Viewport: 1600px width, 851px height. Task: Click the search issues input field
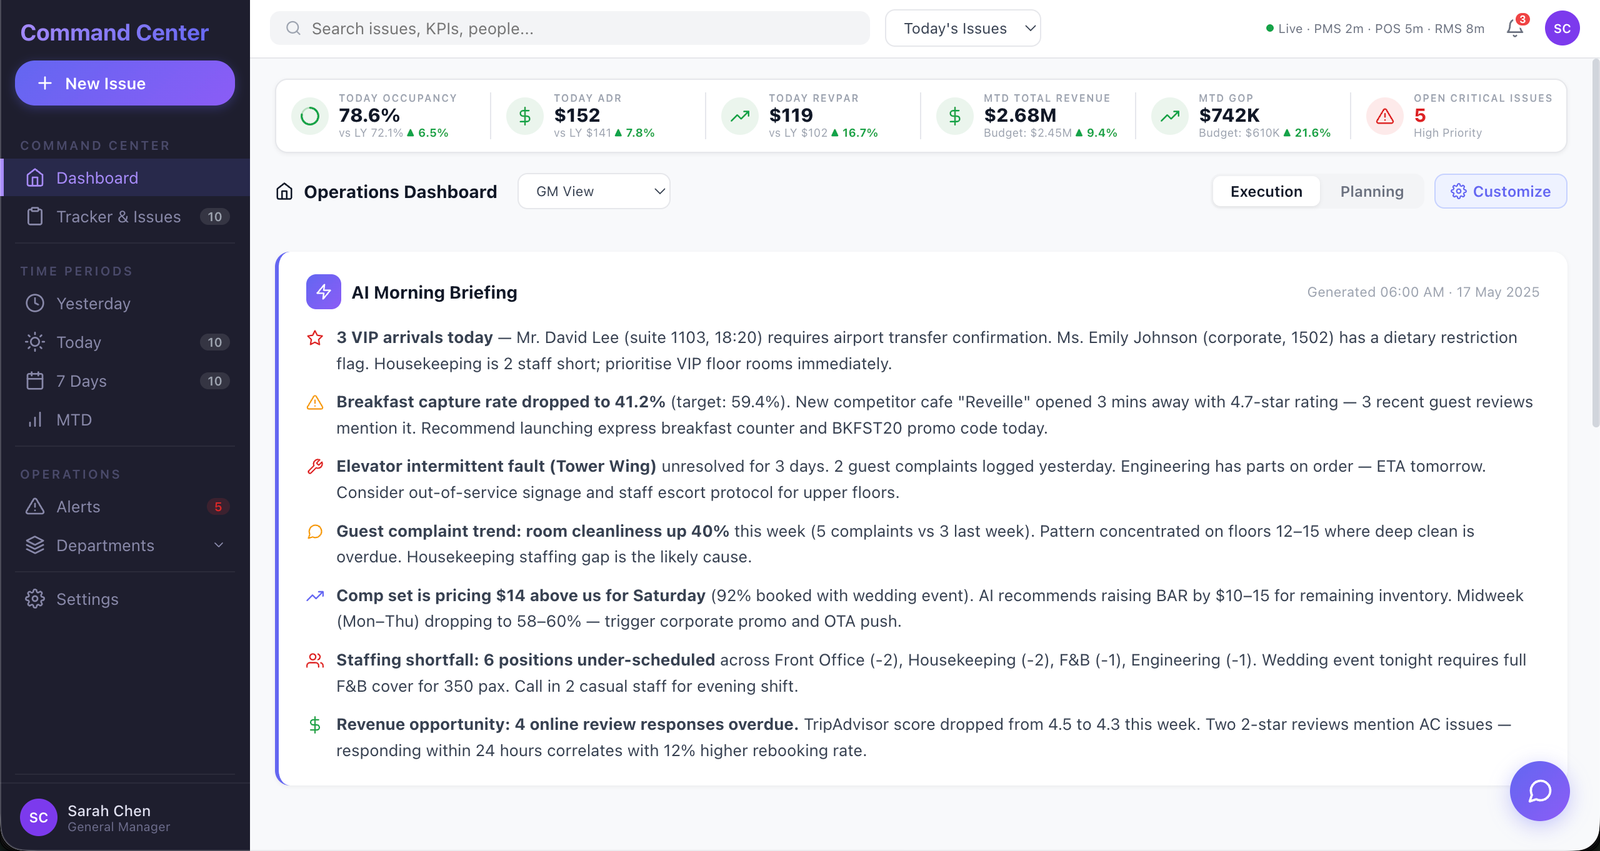click(x=570, y=28)
